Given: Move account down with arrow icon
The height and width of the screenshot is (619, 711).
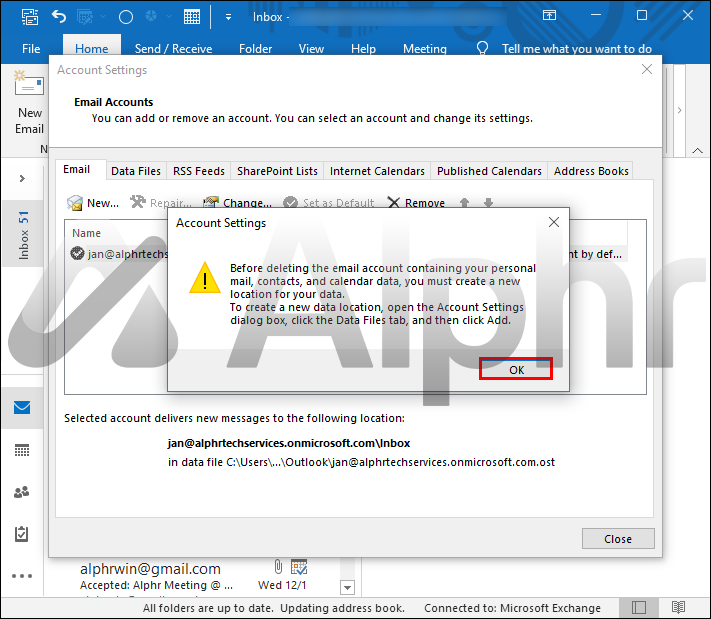Looking at the screenshot, I should 488,203.
